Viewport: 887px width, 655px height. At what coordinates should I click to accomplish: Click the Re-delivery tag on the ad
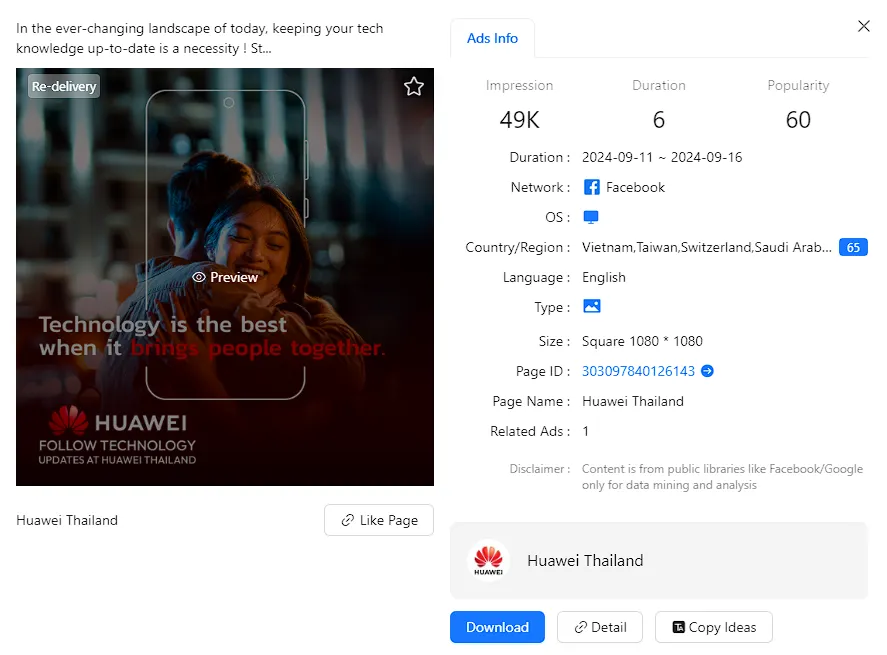pos(64,87)
